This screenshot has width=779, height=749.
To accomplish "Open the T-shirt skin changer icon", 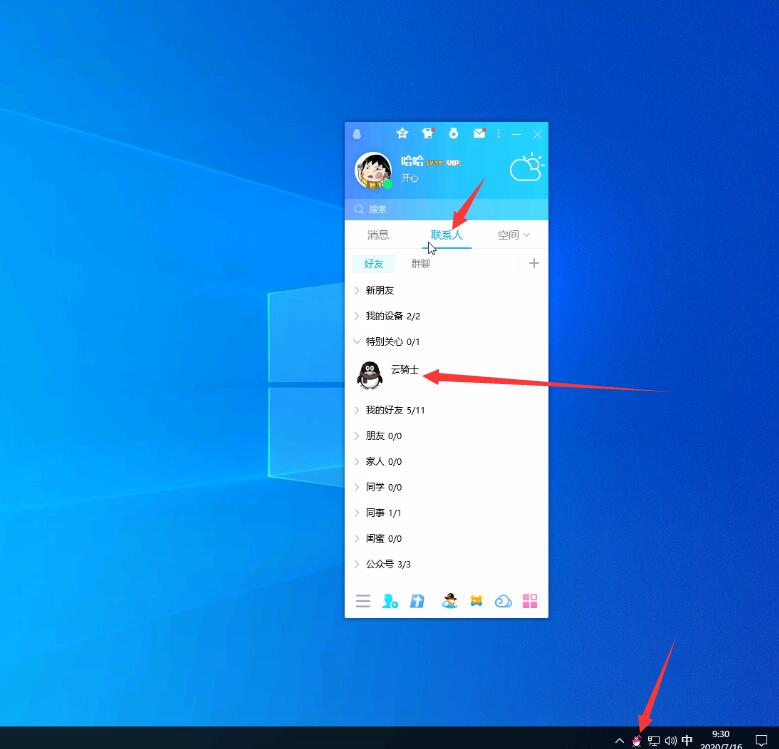I will point(428,133).
